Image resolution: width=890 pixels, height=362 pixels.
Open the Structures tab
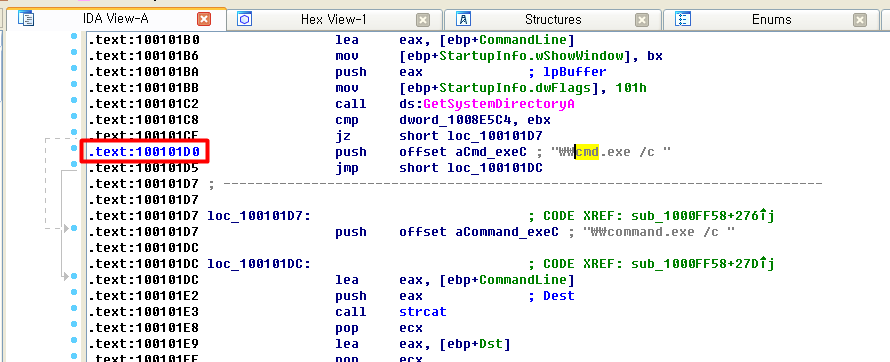tap(553, 19)
